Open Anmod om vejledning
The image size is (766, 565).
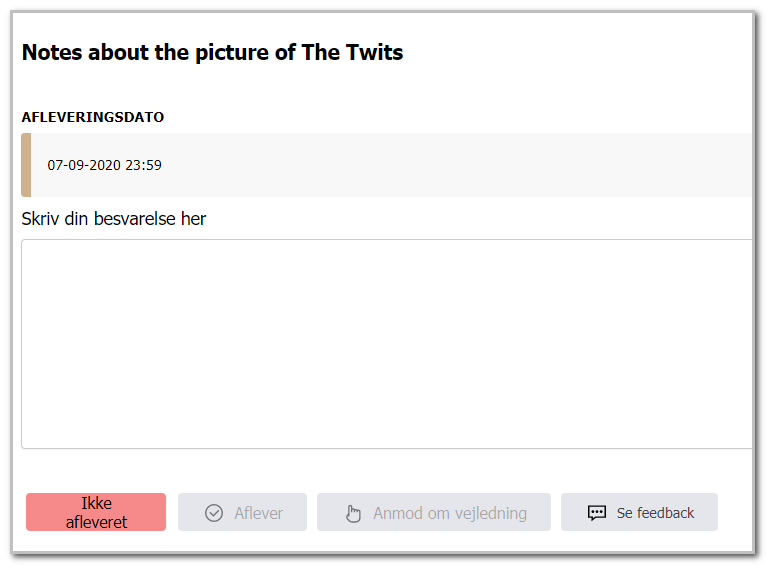click(434, 512)
